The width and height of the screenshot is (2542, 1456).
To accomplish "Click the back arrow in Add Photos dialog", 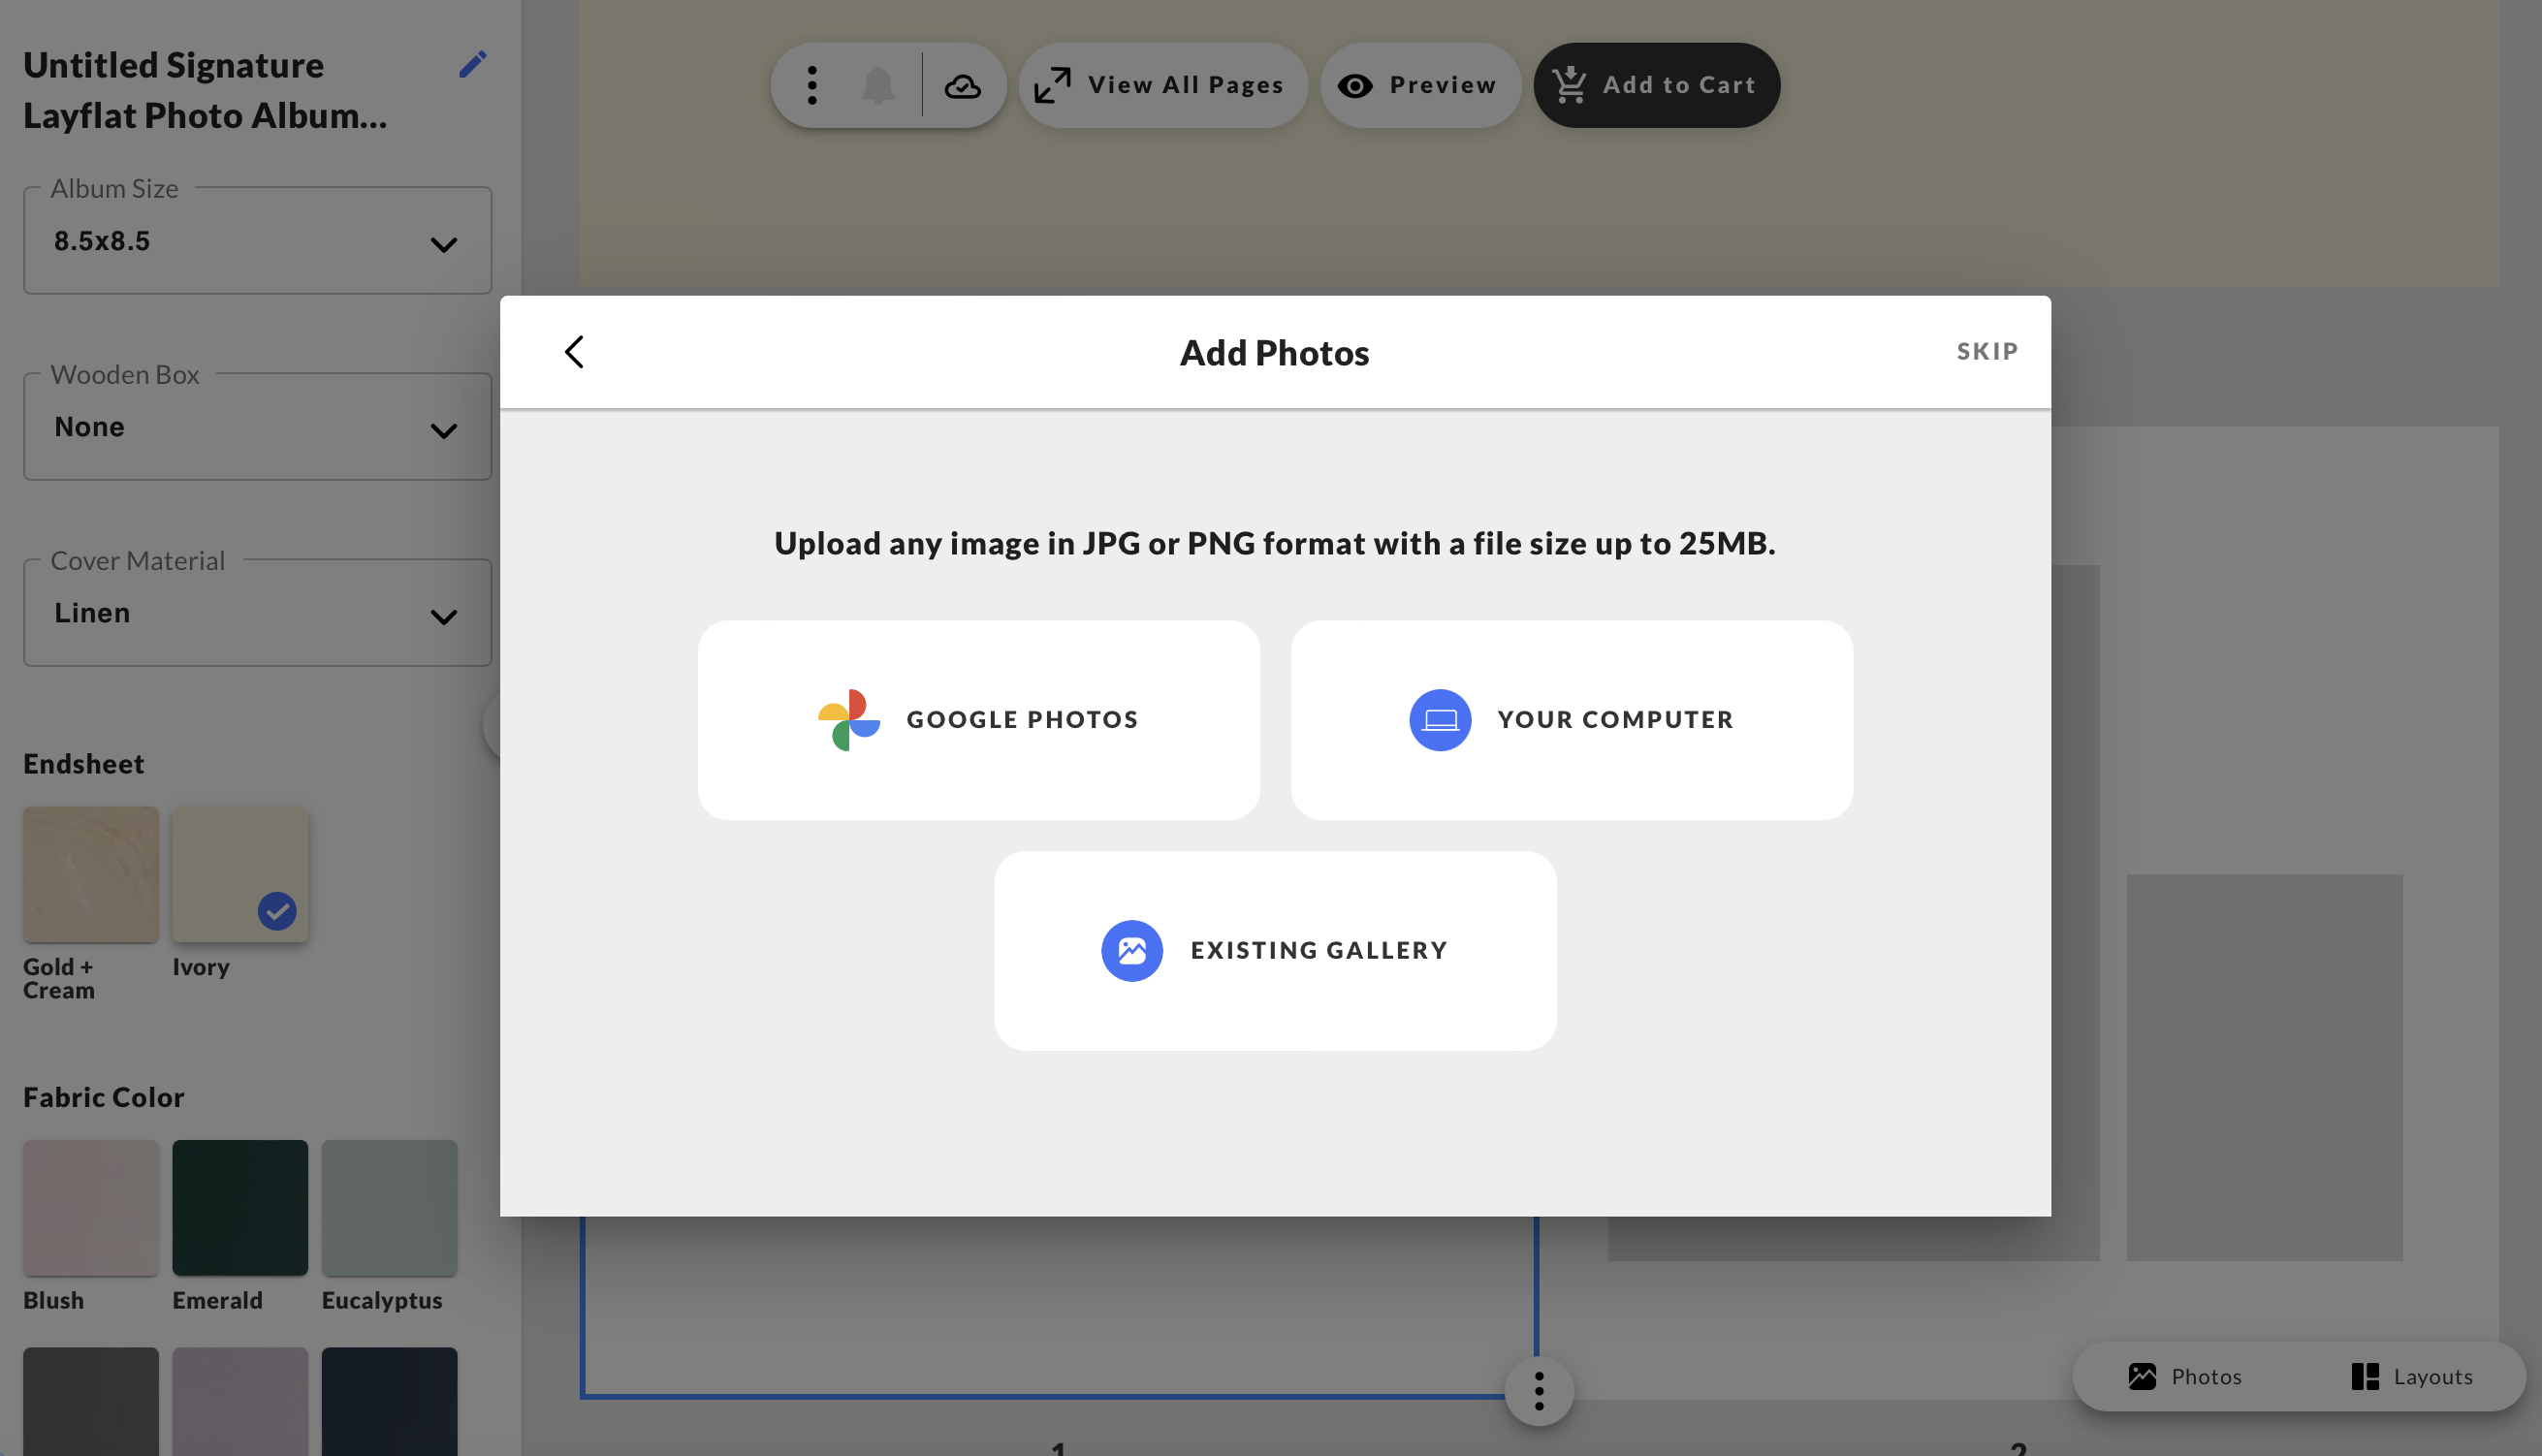I will coord(574,352).
